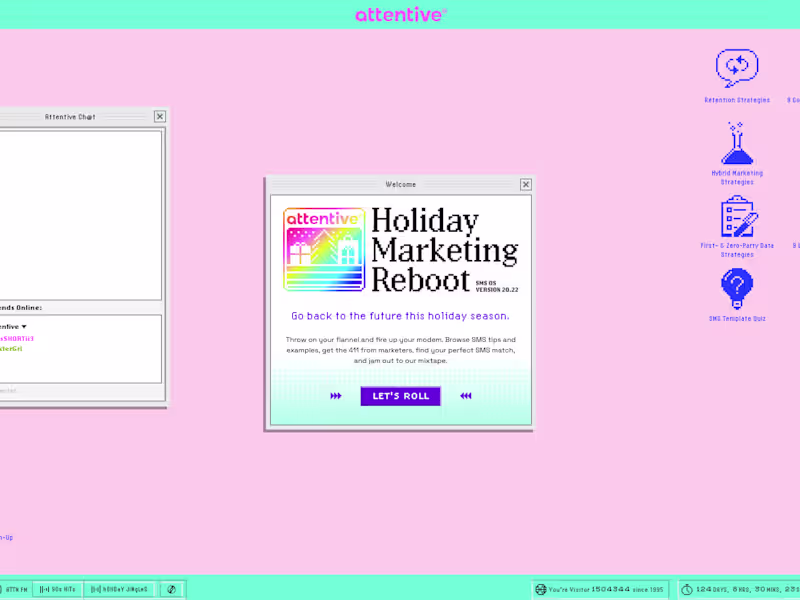The width and height of the screenshot is (800, 600).
Task: Select the pink SHORTii3 friend in chat
Action: 17,339
